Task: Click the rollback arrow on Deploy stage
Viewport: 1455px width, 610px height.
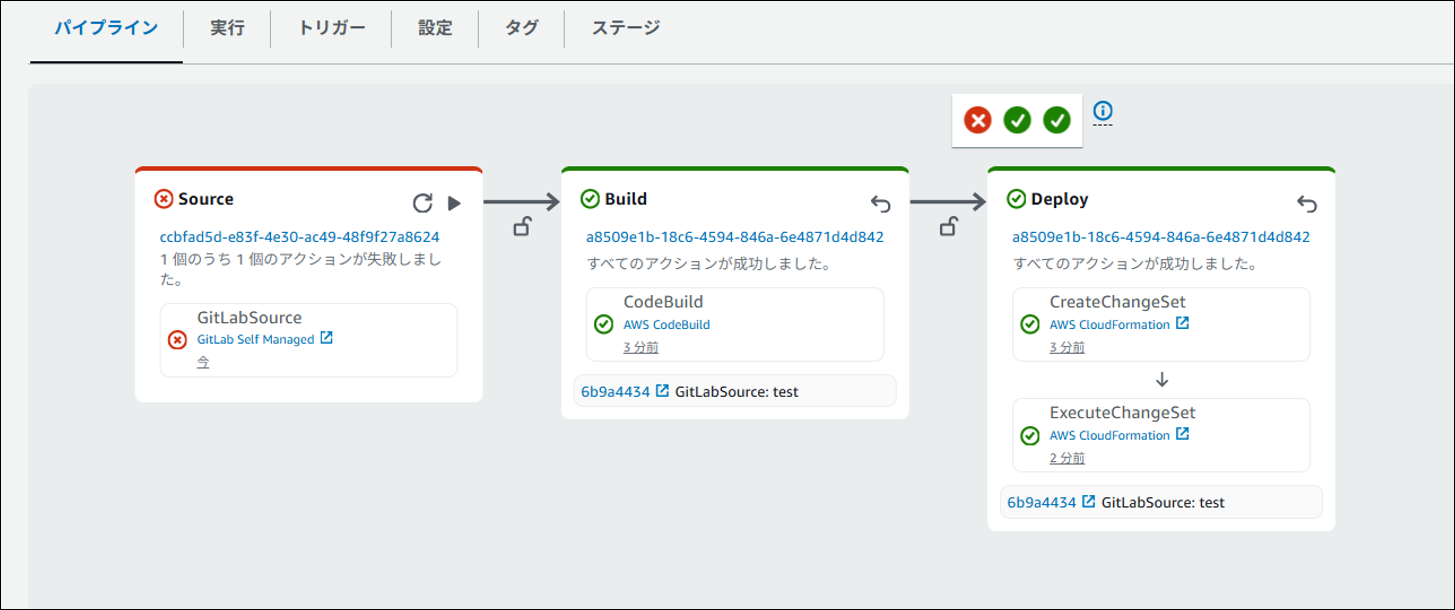Action: [x=1307, y=204]
